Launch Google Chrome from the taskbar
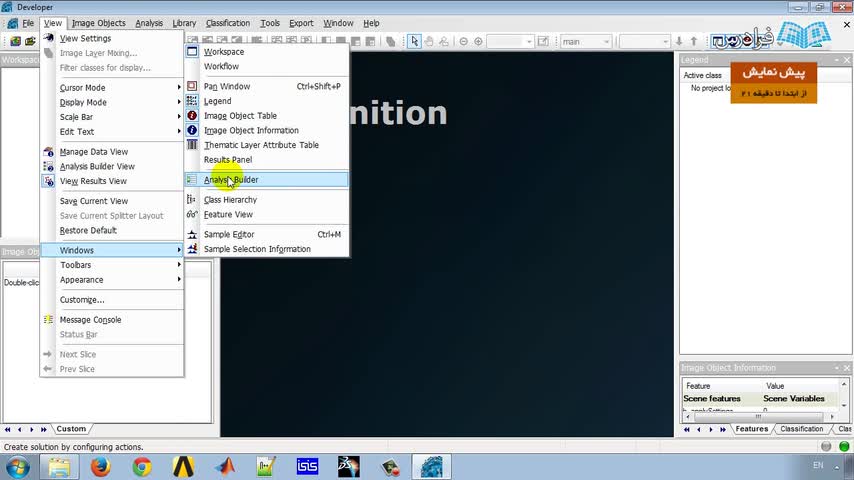Image resolution: width=854 pixels, height=480 pixels. 142,466
